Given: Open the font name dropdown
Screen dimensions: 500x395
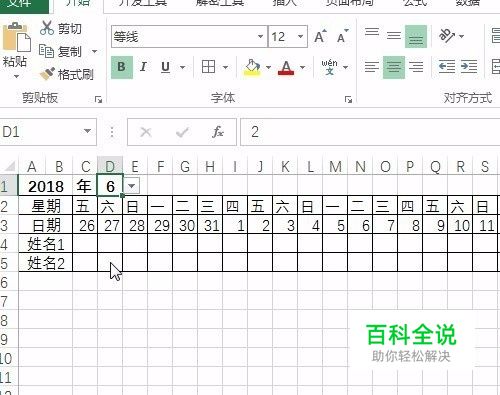Looking at the screenshot, I should tap(260, 36).
